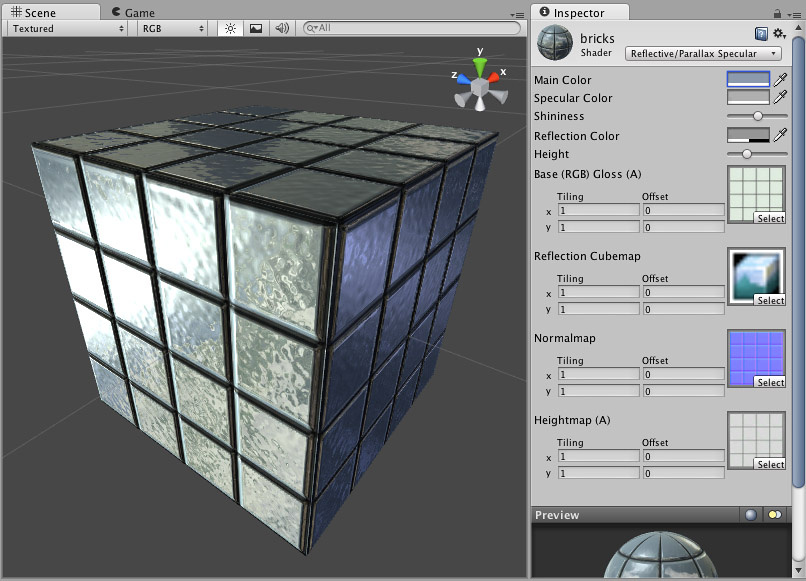Click Select on the Reflection Cubemap texture
The image size is (806, 581).
point(770,300)
